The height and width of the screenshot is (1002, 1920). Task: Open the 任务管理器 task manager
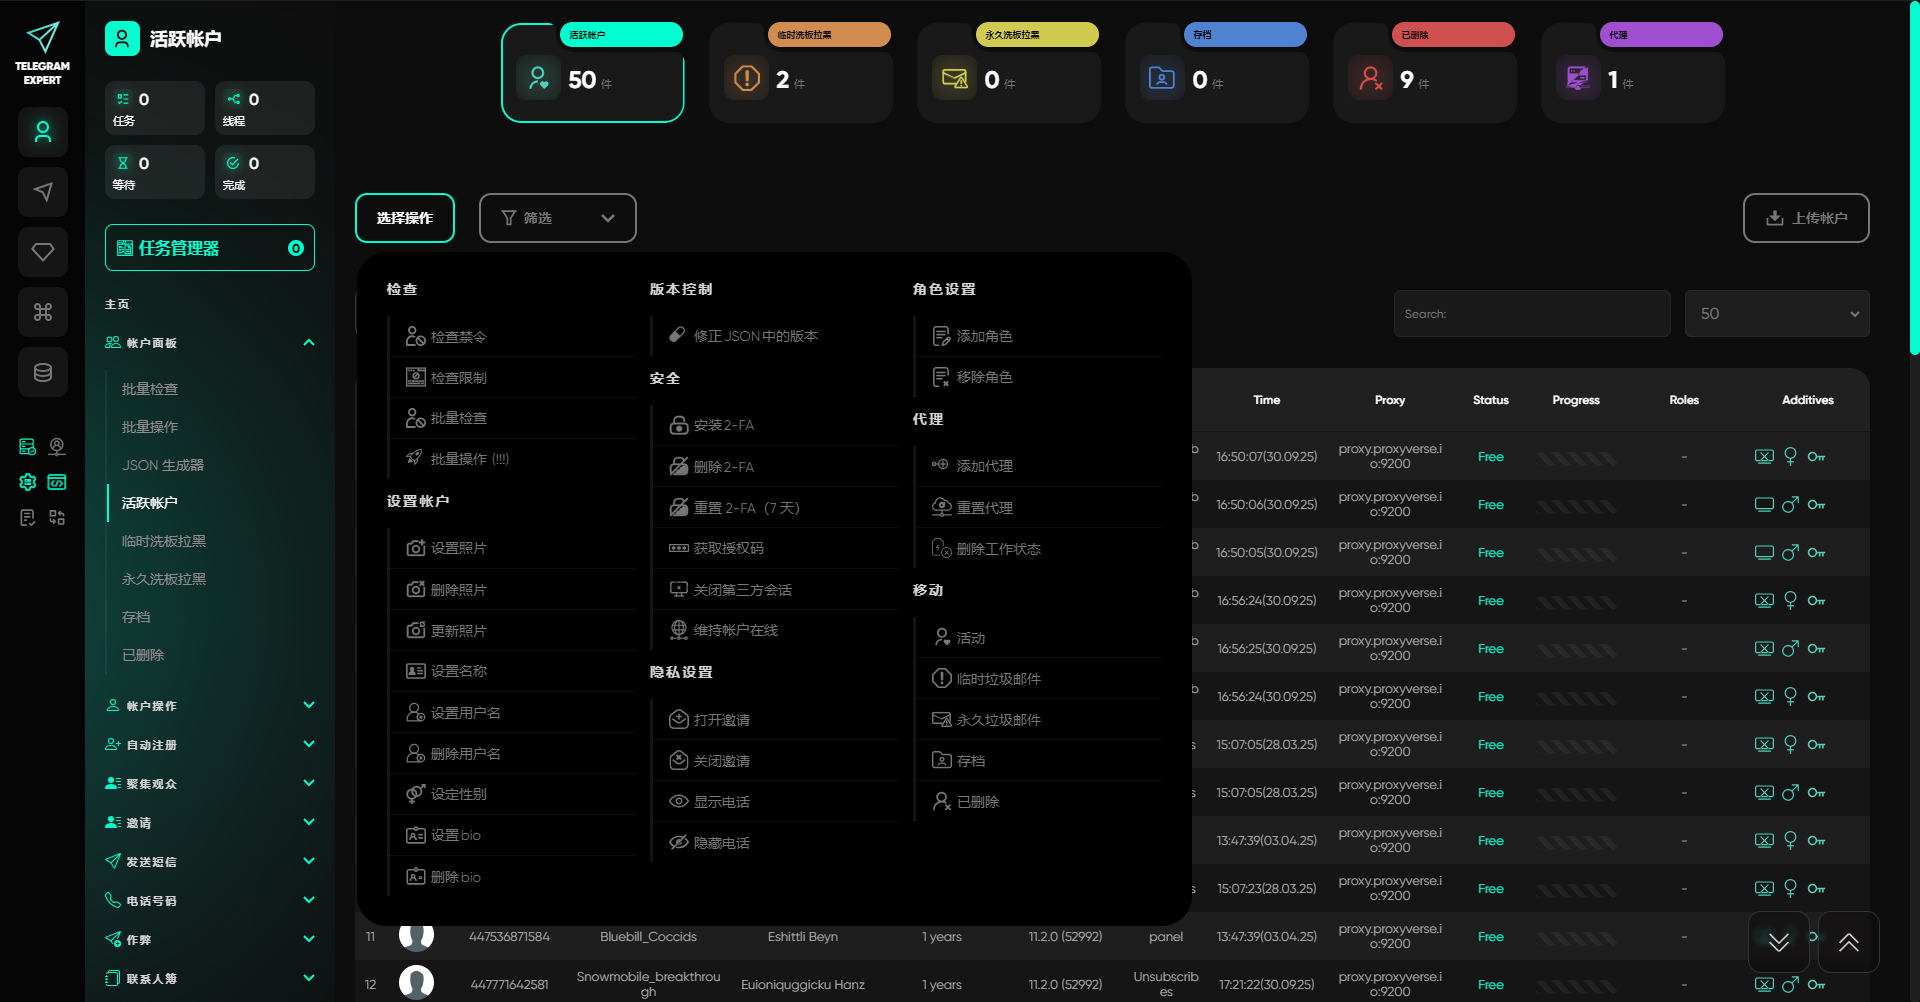(210, 248)
